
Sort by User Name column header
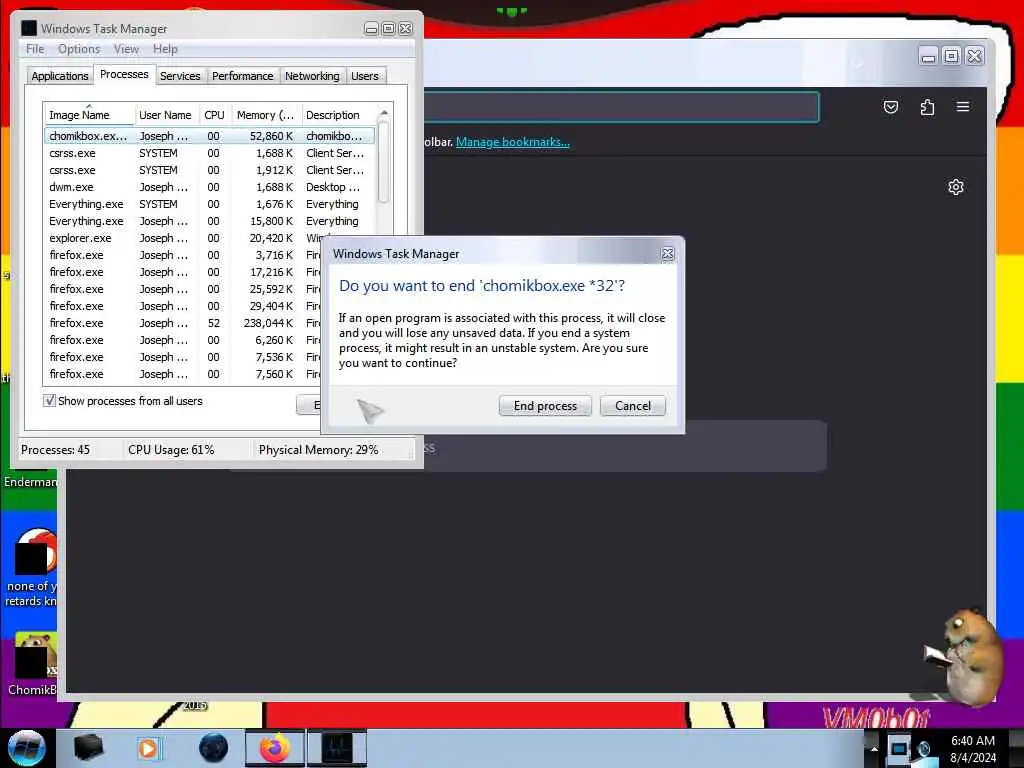165,115
